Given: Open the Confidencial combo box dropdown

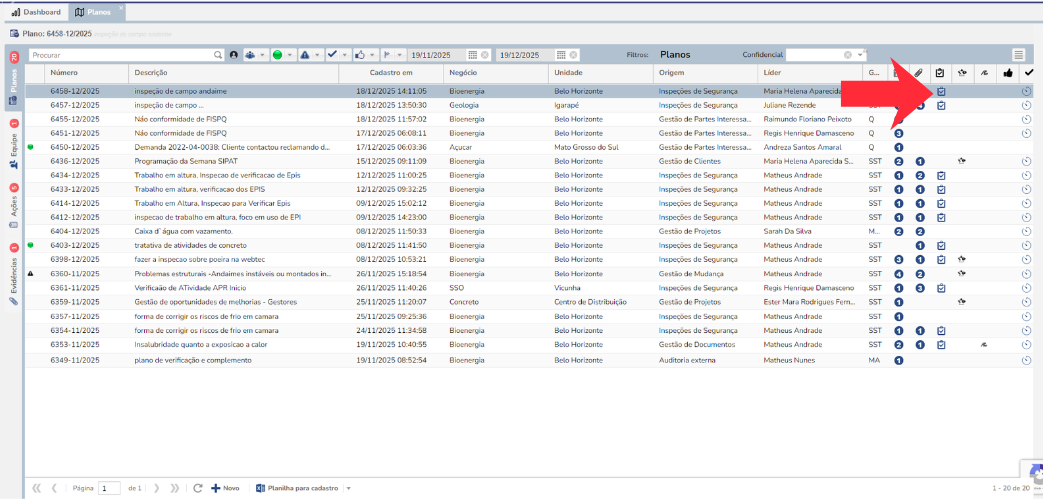Looking at the screenshot, I should tap(861, 55).
